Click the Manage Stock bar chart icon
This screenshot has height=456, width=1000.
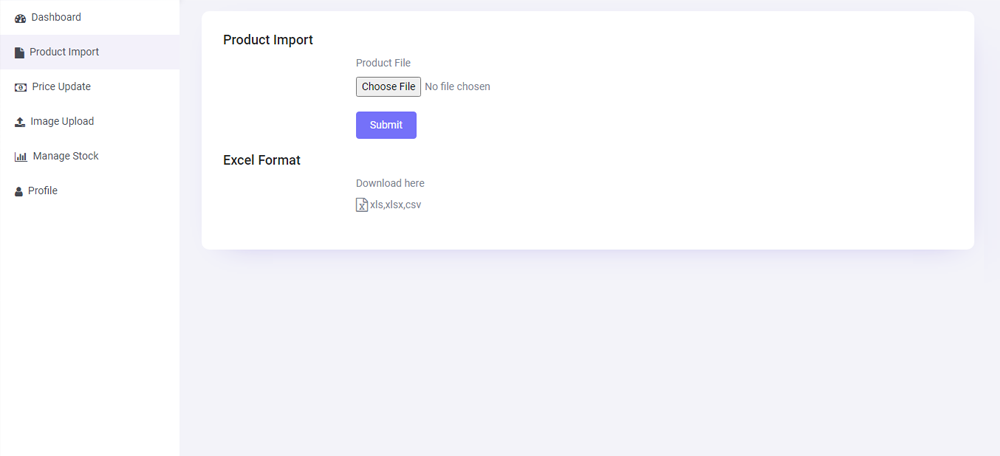pyautogui.click(x=21, y=157)
